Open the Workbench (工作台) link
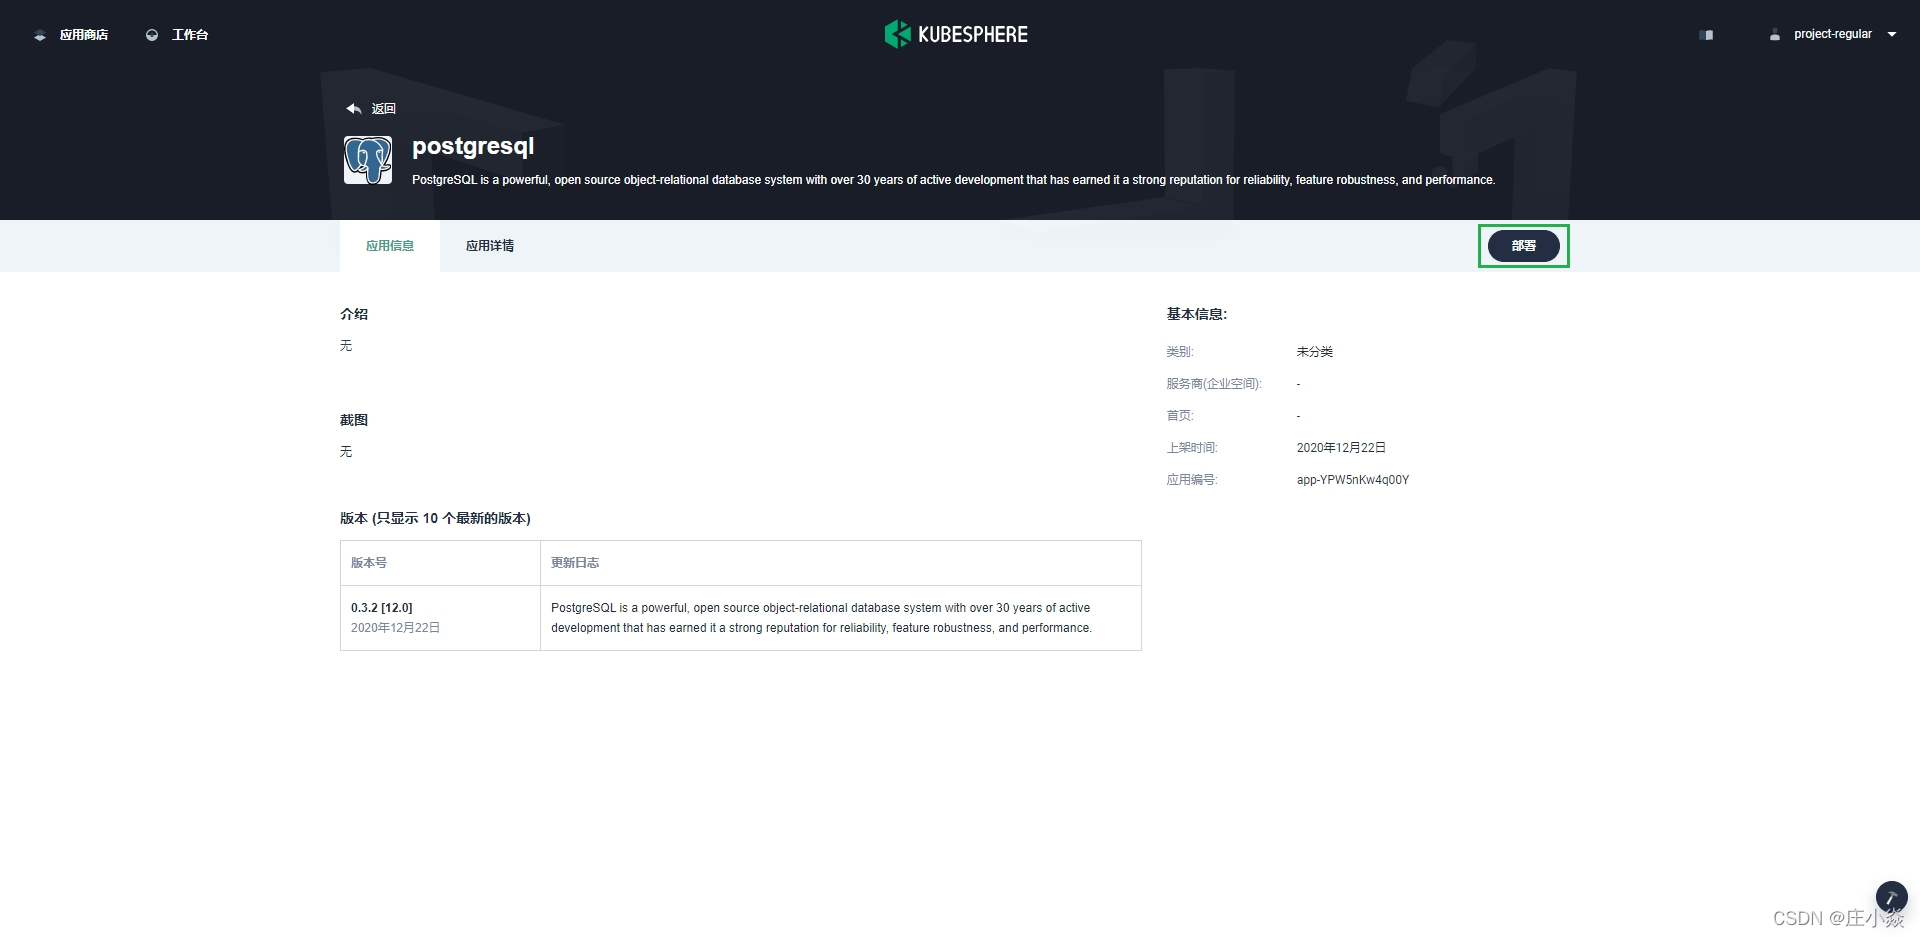 coord(190,35)
